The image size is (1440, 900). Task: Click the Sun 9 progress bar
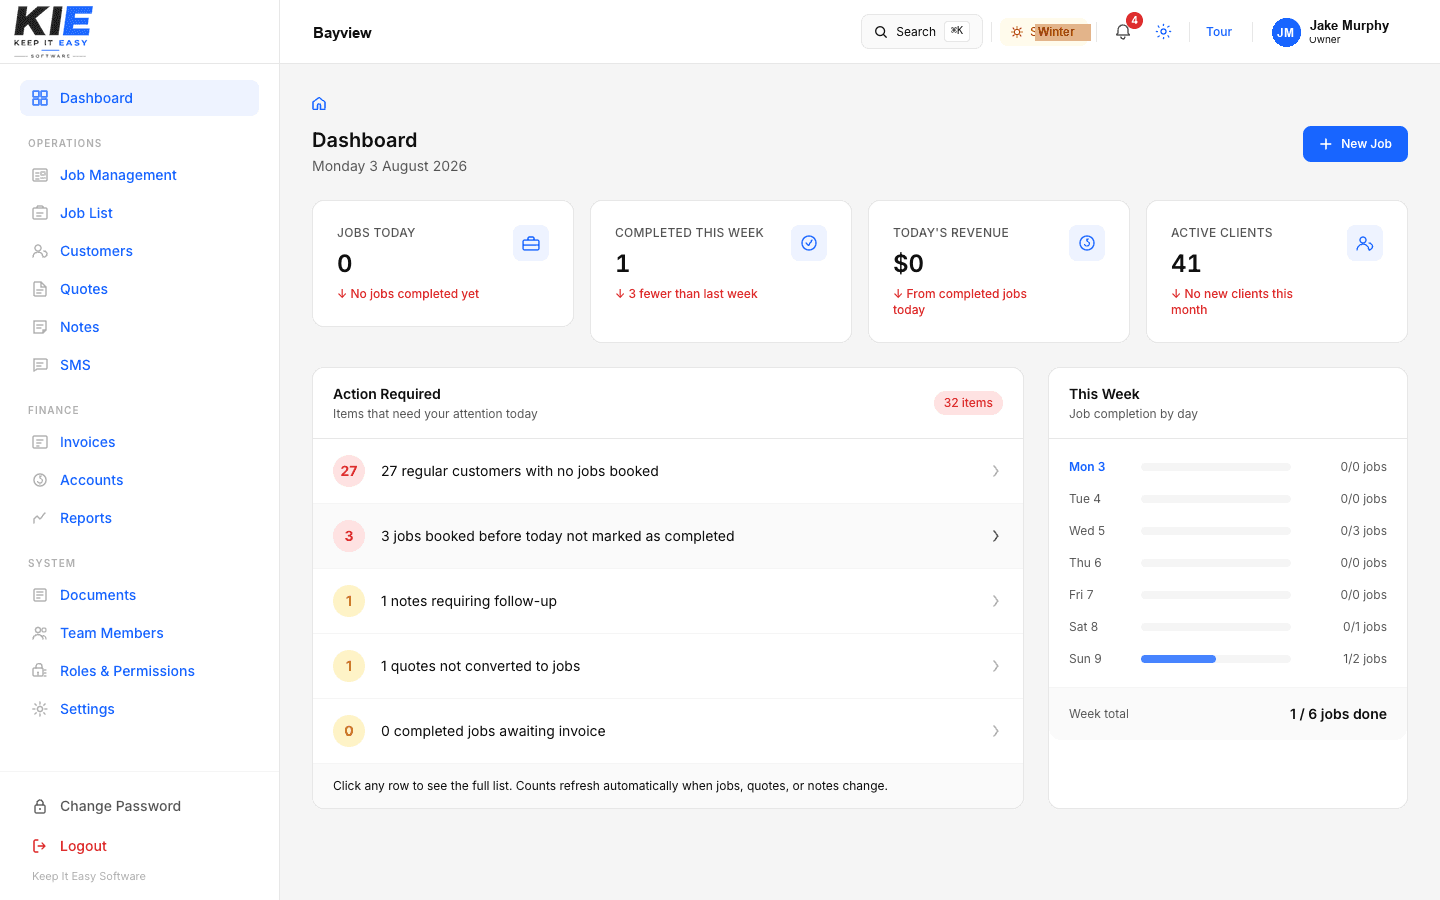1216,659
